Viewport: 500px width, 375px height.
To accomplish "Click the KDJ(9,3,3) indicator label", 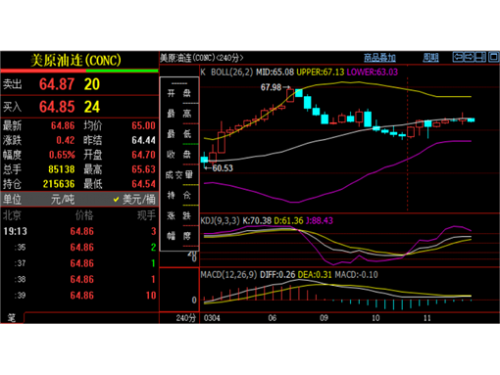I will pos(220,221).
